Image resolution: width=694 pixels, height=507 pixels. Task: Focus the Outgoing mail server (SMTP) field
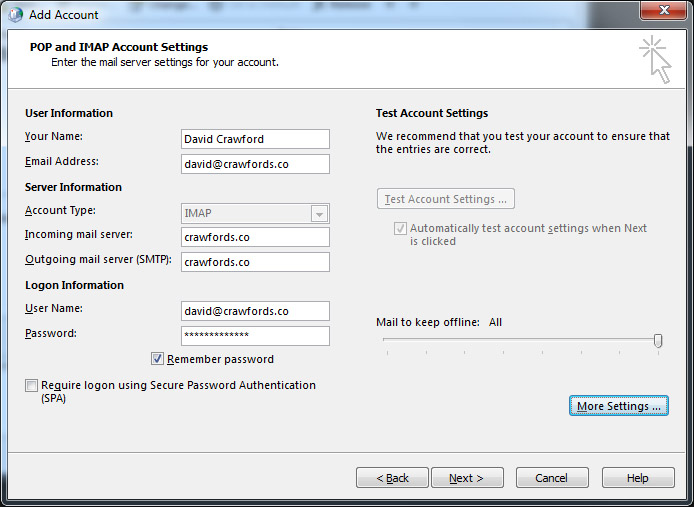[x=255, y=262]
